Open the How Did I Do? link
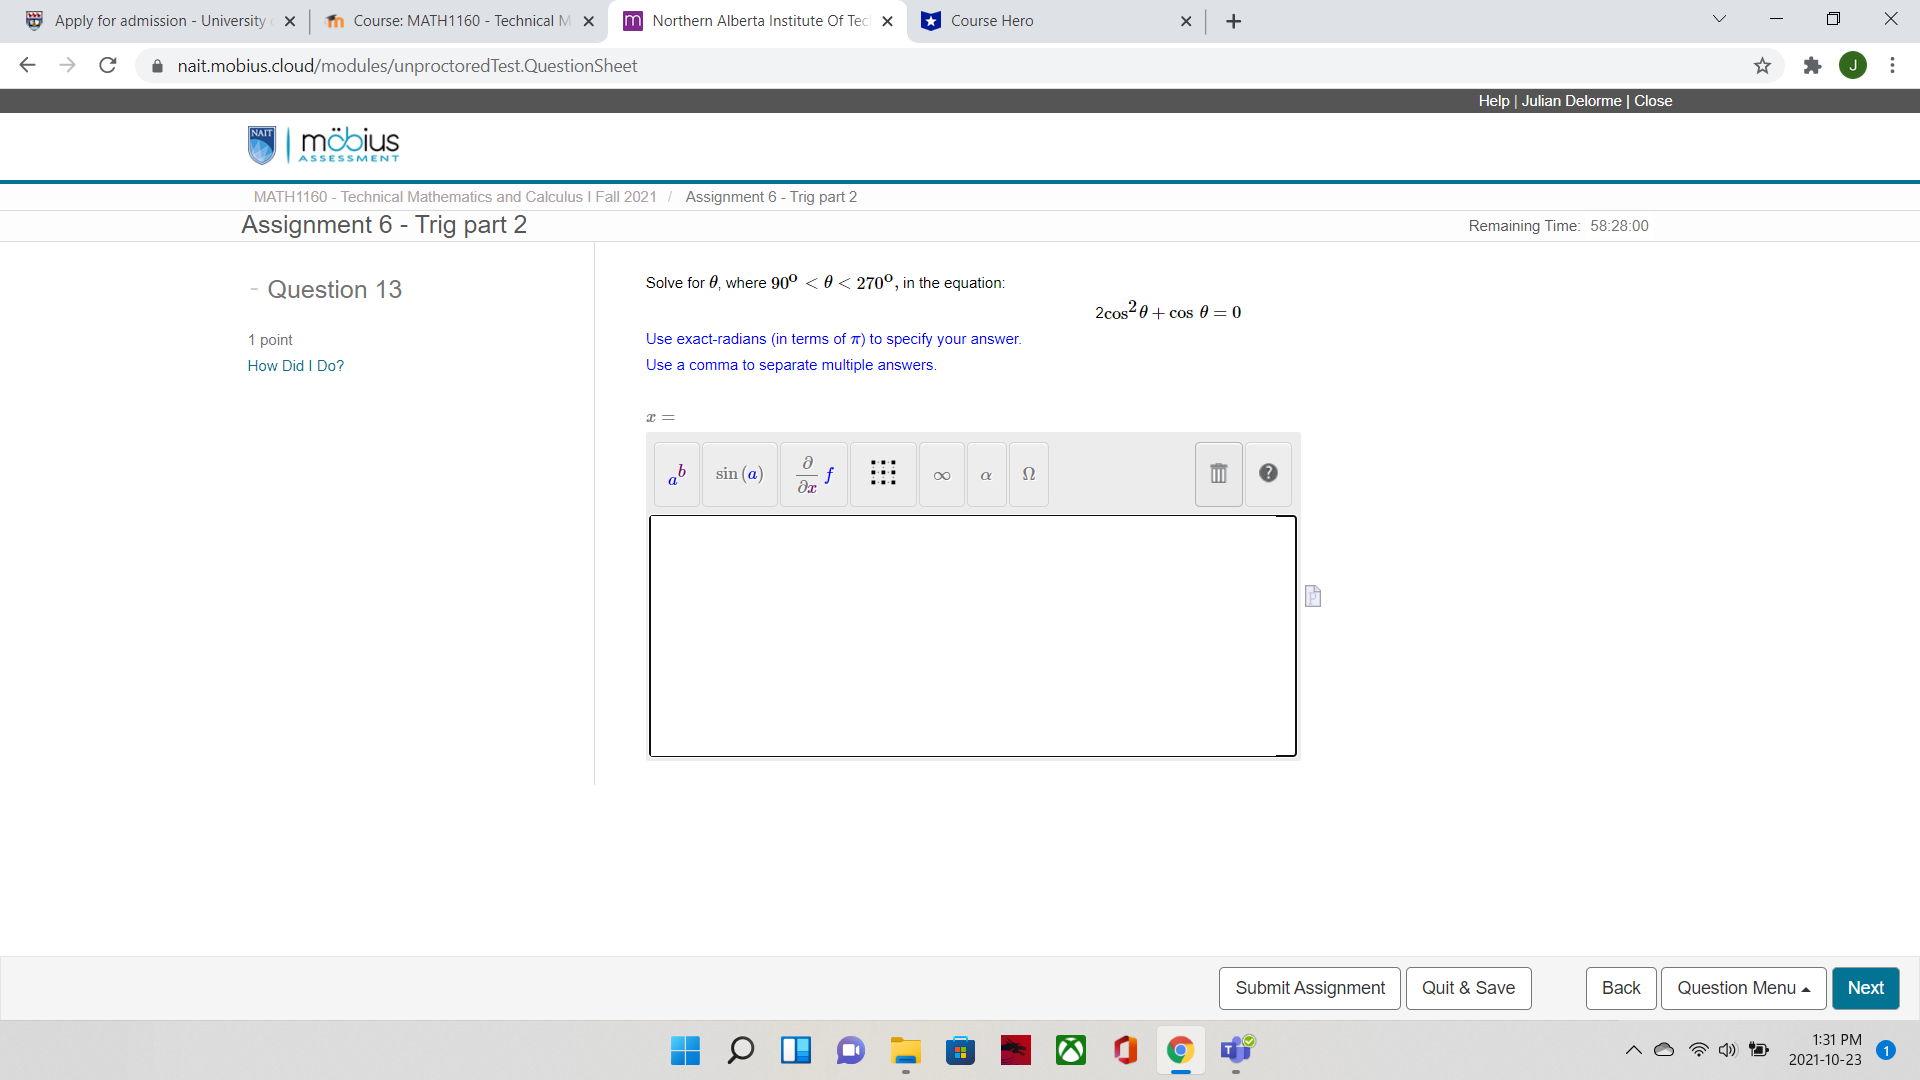The width and height of the screenshot is (1920, 1080). (x=295, y=366)
